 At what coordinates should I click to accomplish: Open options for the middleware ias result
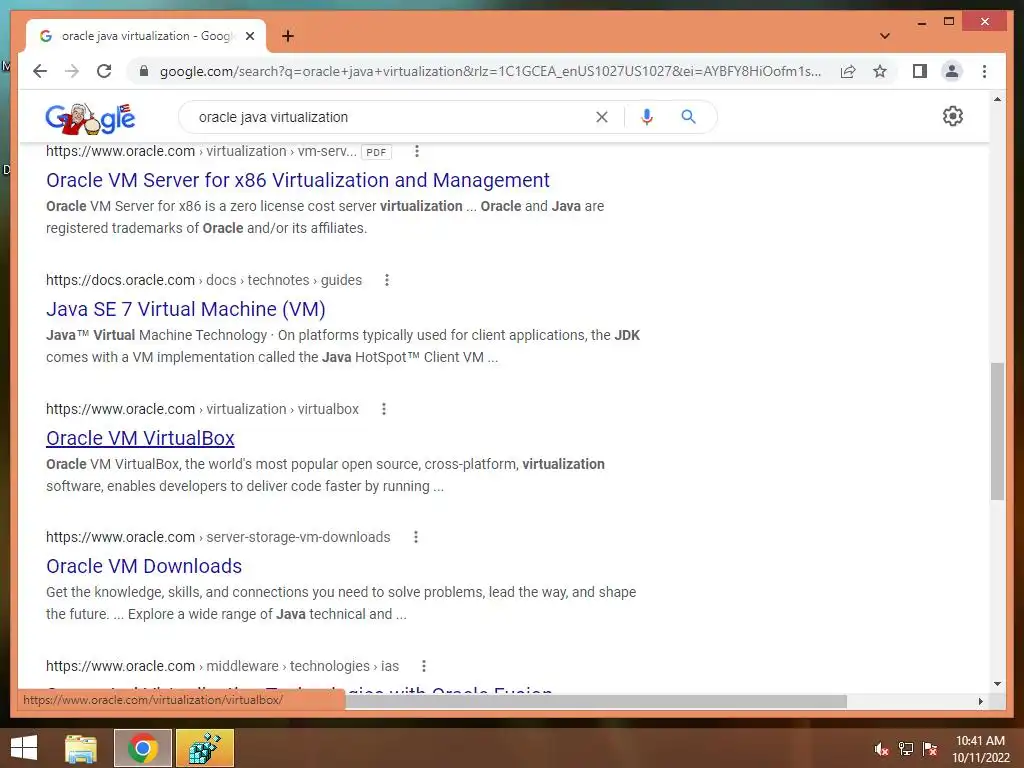click(x=424, y=666)
